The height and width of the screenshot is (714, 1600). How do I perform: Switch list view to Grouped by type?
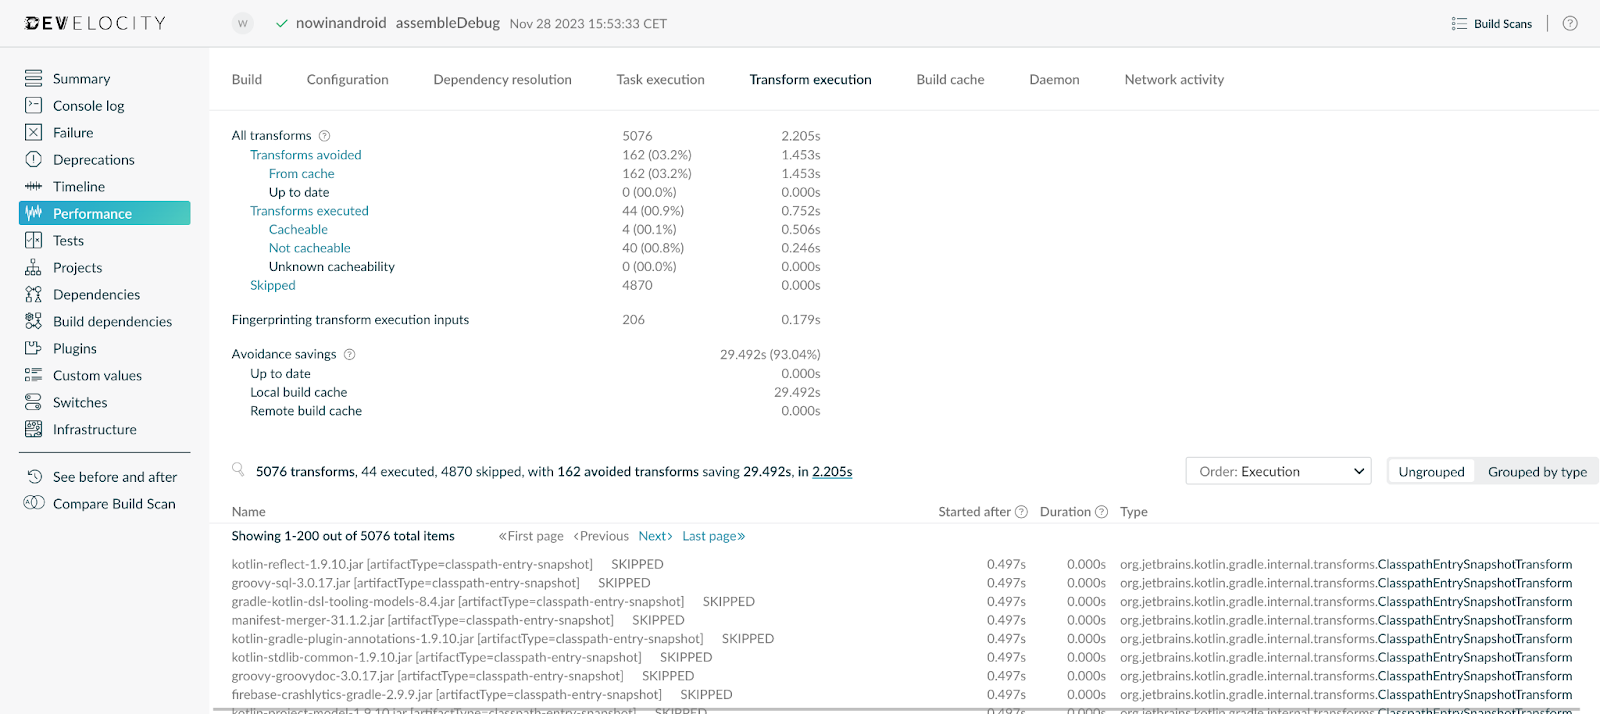(x=1537, y=472)
